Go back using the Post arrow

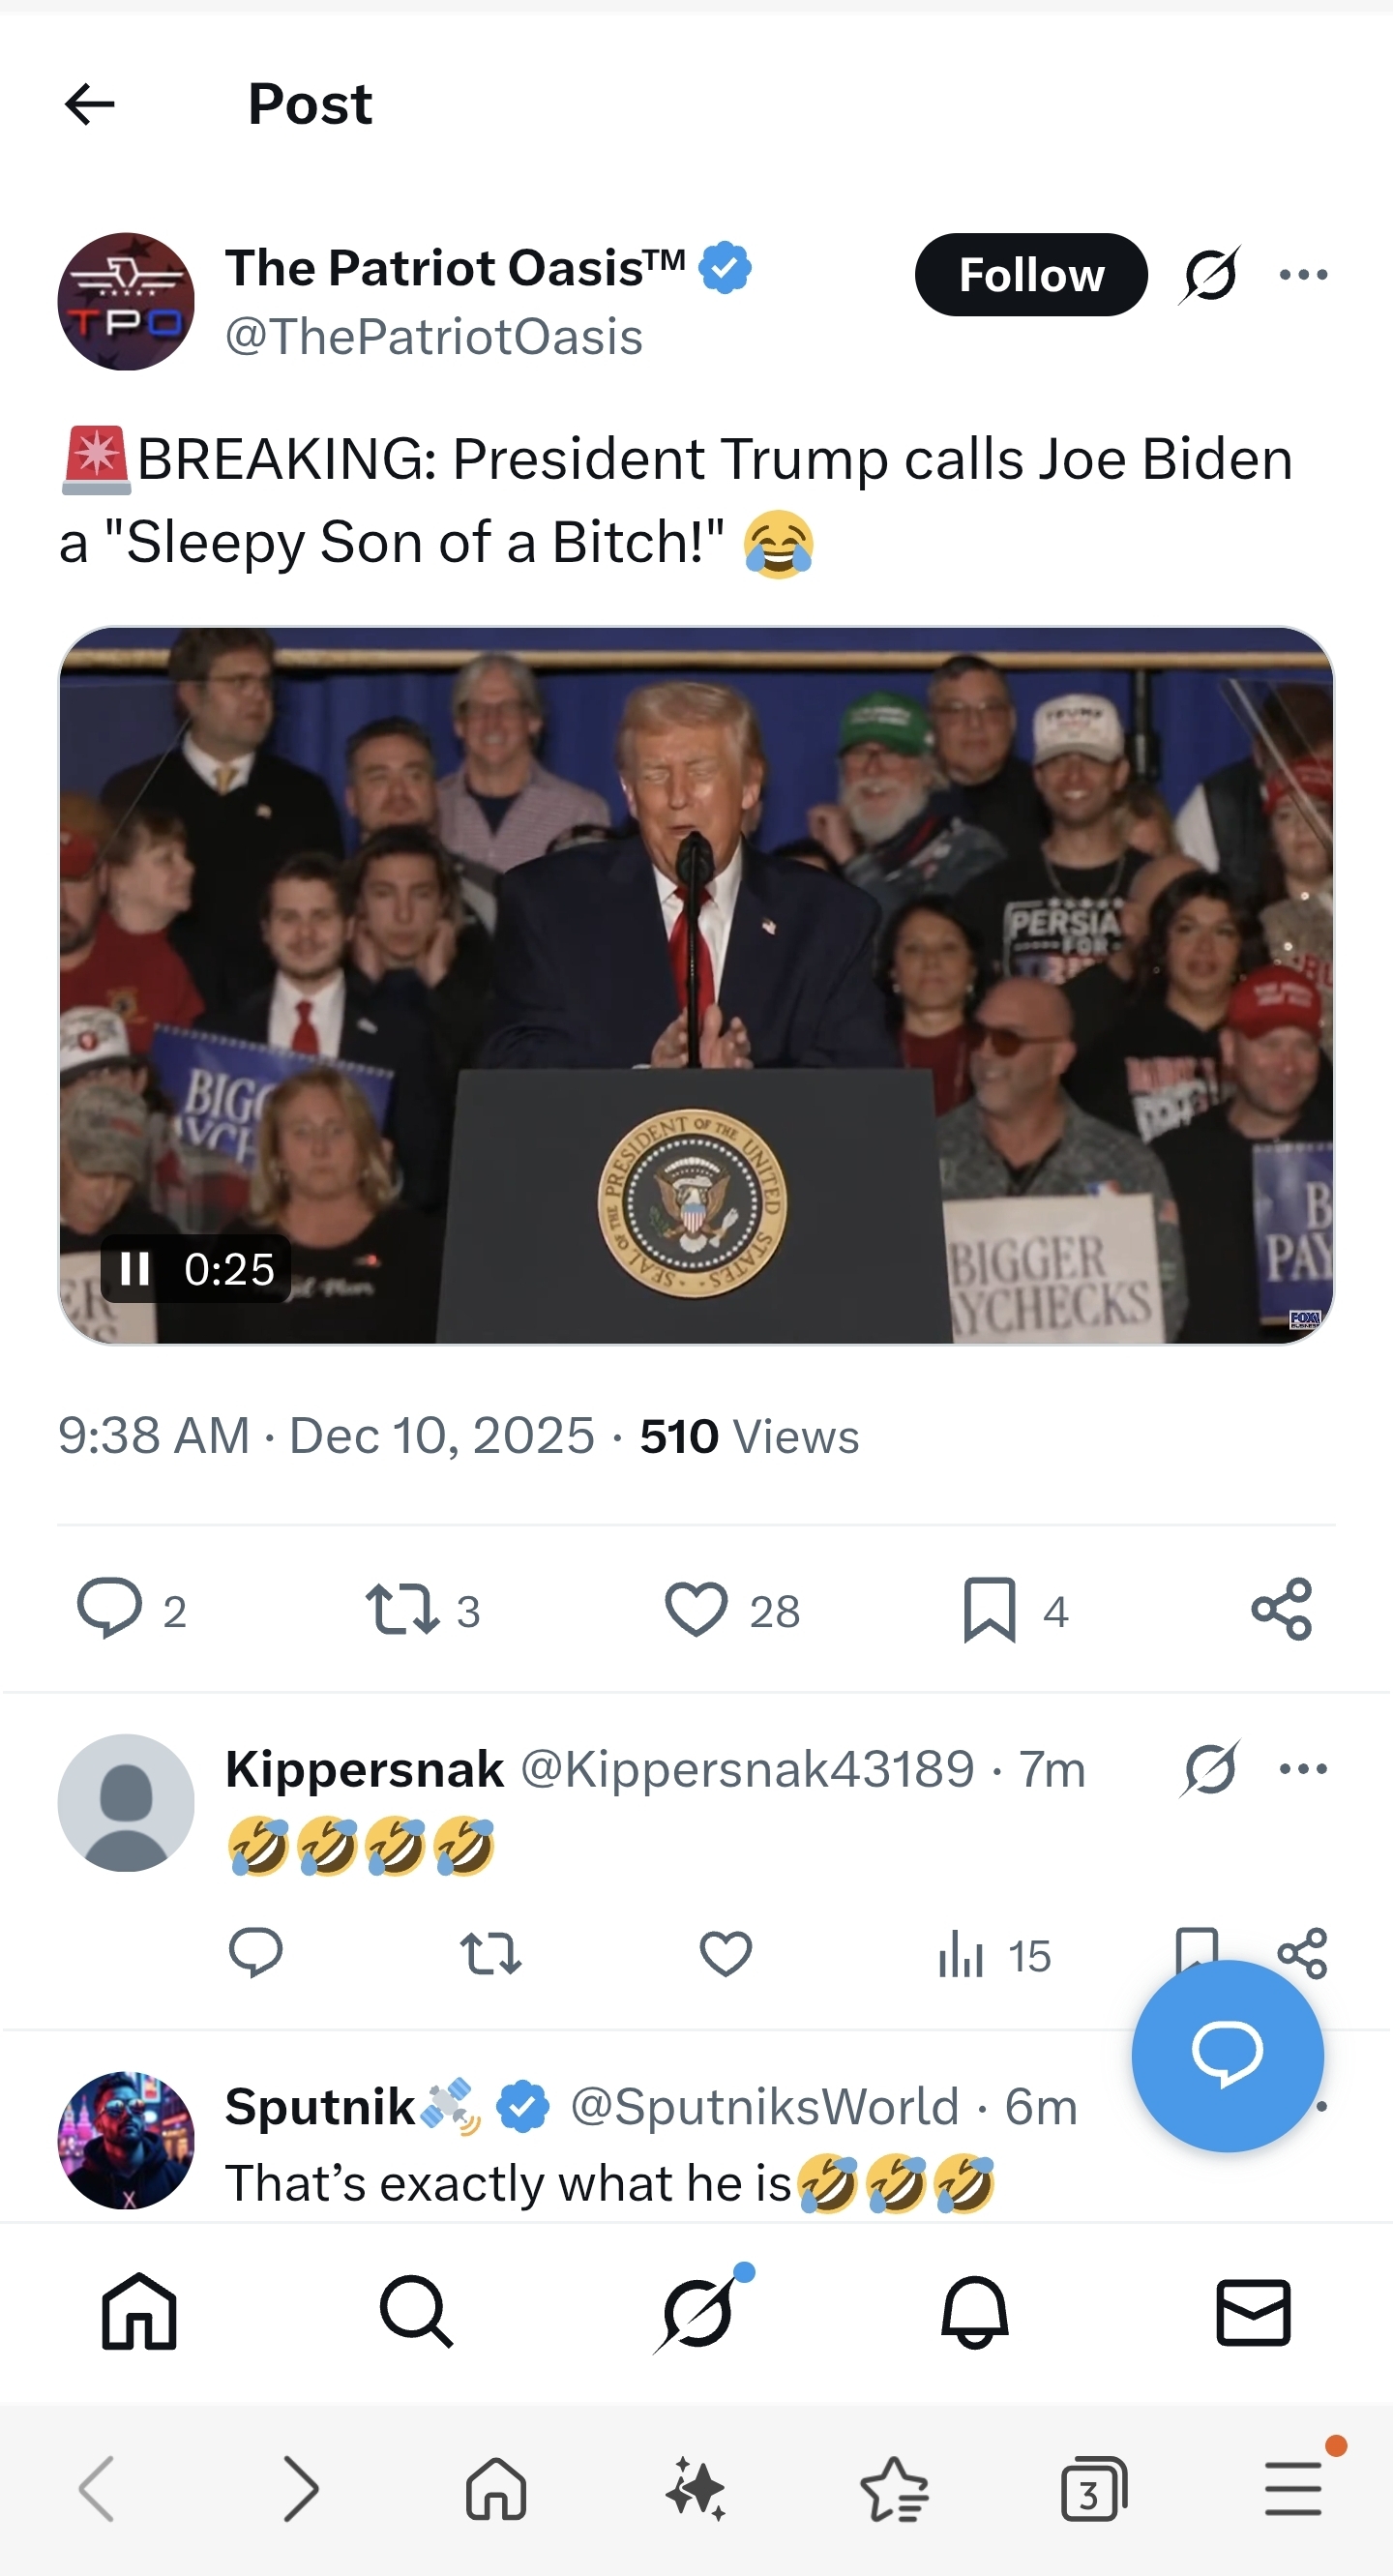click(90, 104)
